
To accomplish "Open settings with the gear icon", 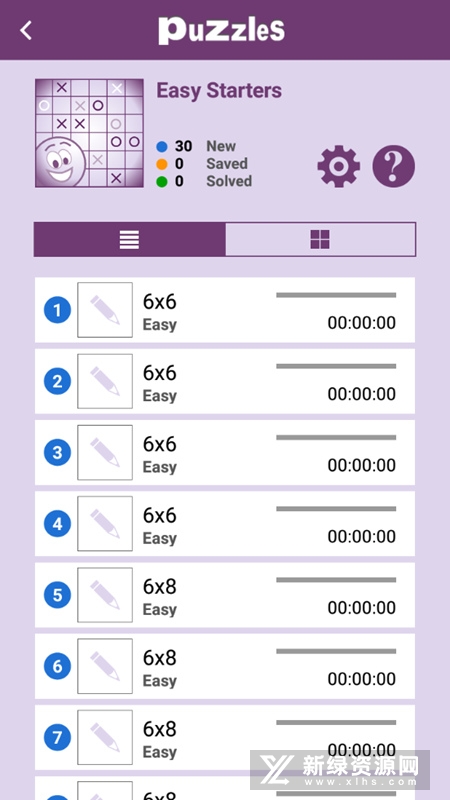I will tap(338, 166).
